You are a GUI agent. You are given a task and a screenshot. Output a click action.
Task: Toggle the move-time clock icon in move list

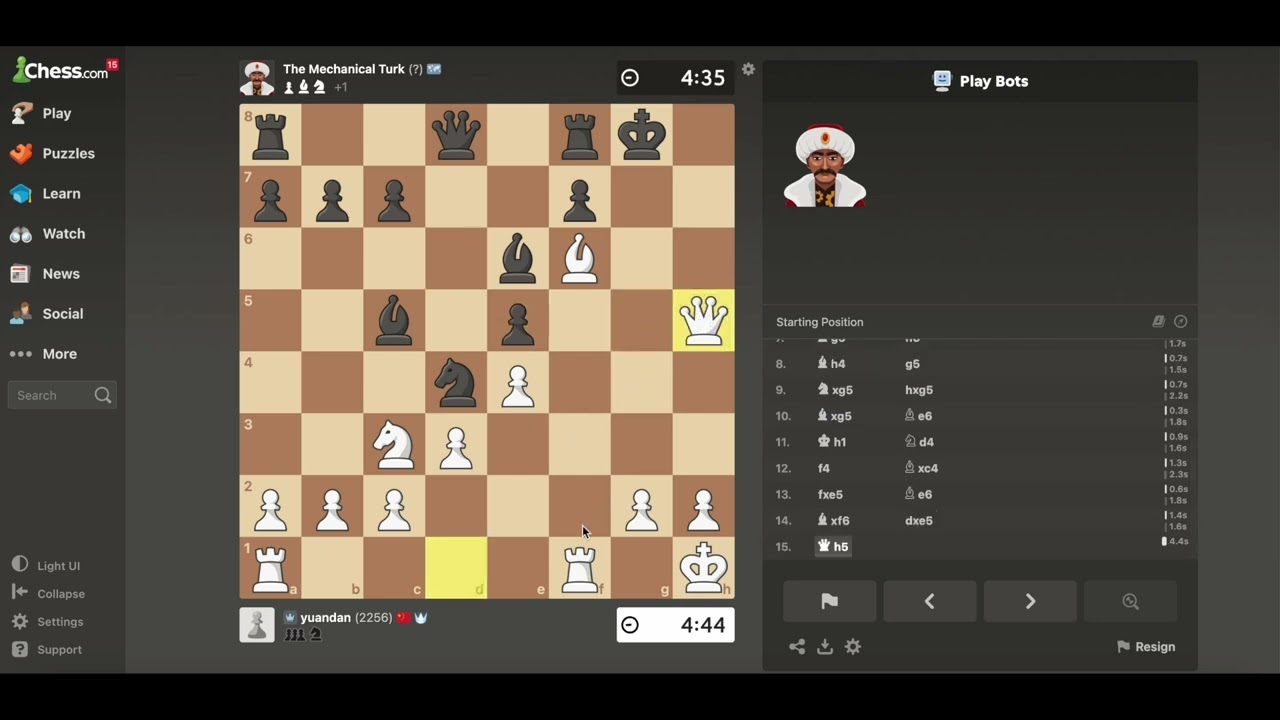[x=1181, y=322]
